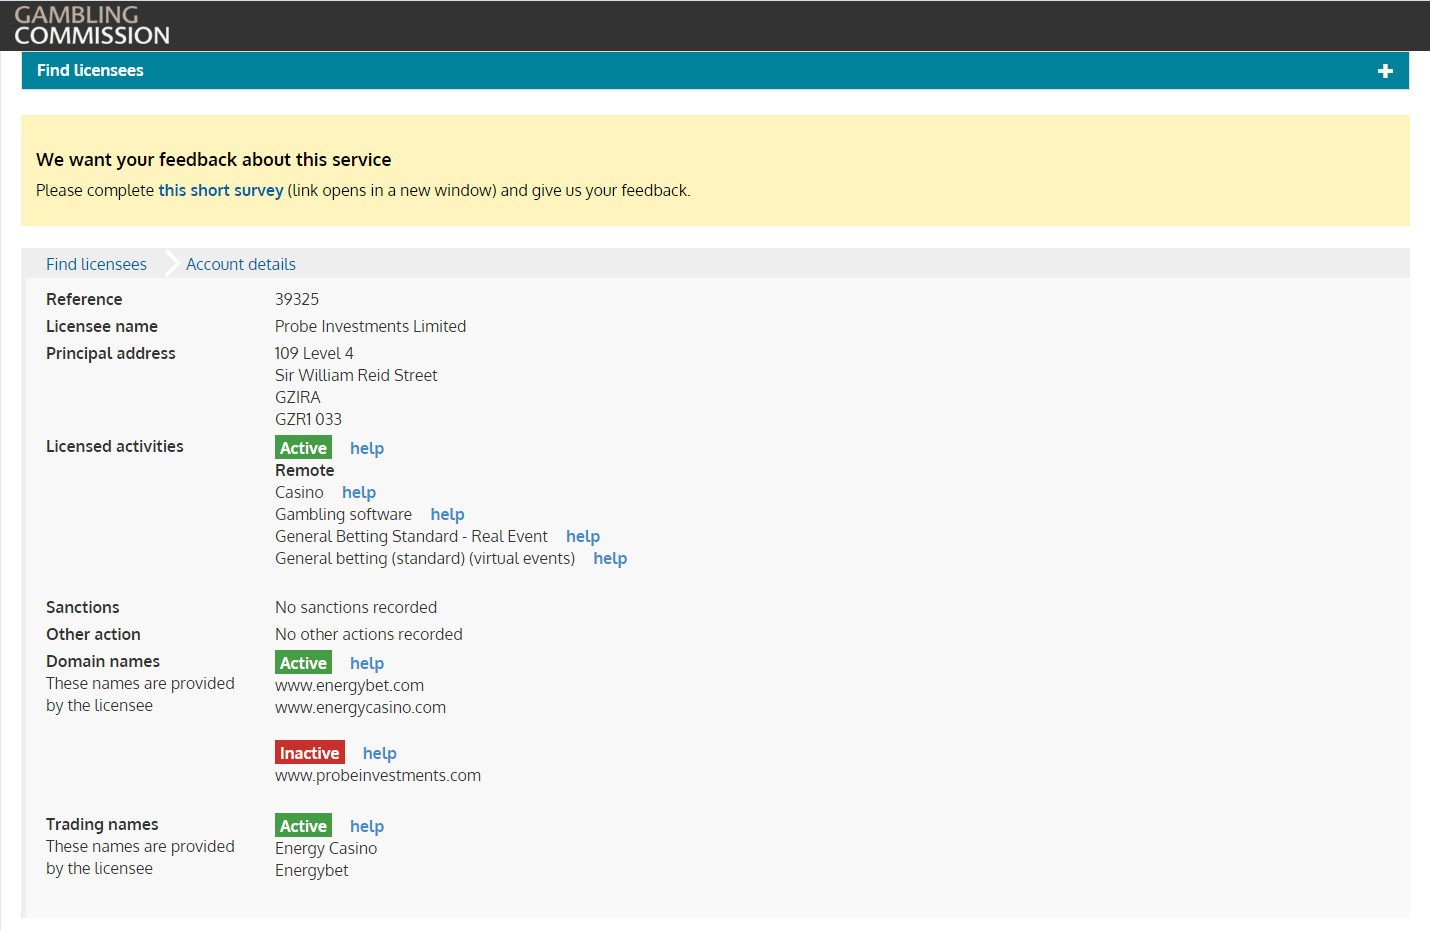This screenshot has height=931, width=1430.
Task: Go to Find licensees breadcrumb
Action: 96,265
